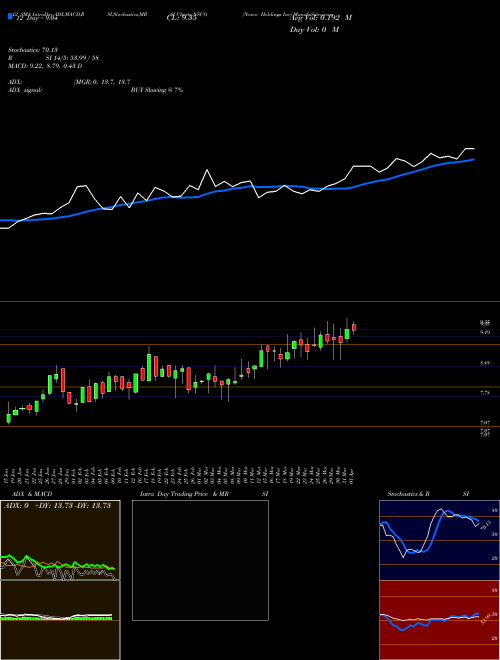This screenshot has height=660, width=500.
Task: Click the 8.48 price axis label
Action: click(x=485, y=362)
